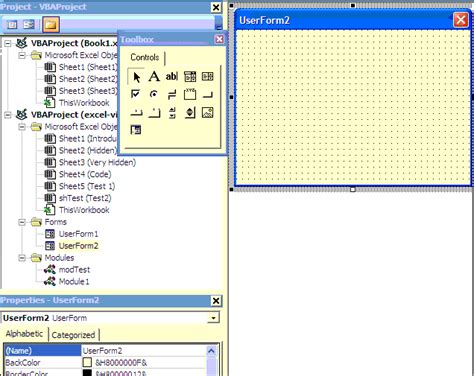The height and width of the screenshot is (376, 474).
Task: Select the OptionButton control in Toolbox
Action: [x=154, y=94]
